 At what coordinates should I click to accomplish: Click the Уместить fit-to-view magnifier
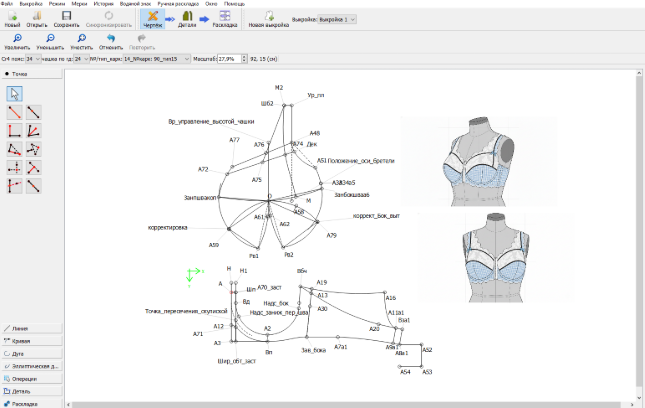point(82,38)
